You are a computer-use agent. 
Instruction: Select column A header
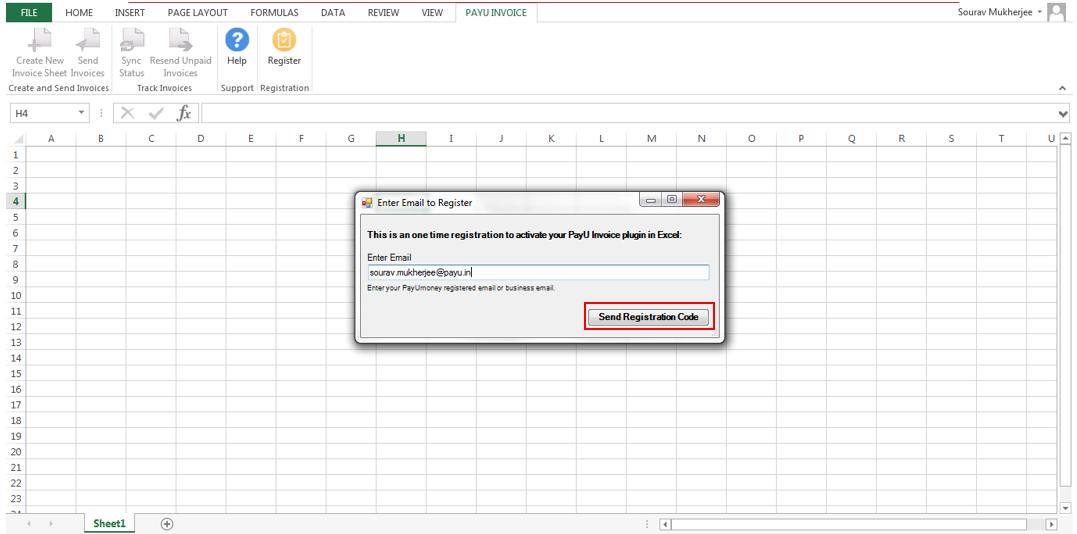tap(51, 139)
